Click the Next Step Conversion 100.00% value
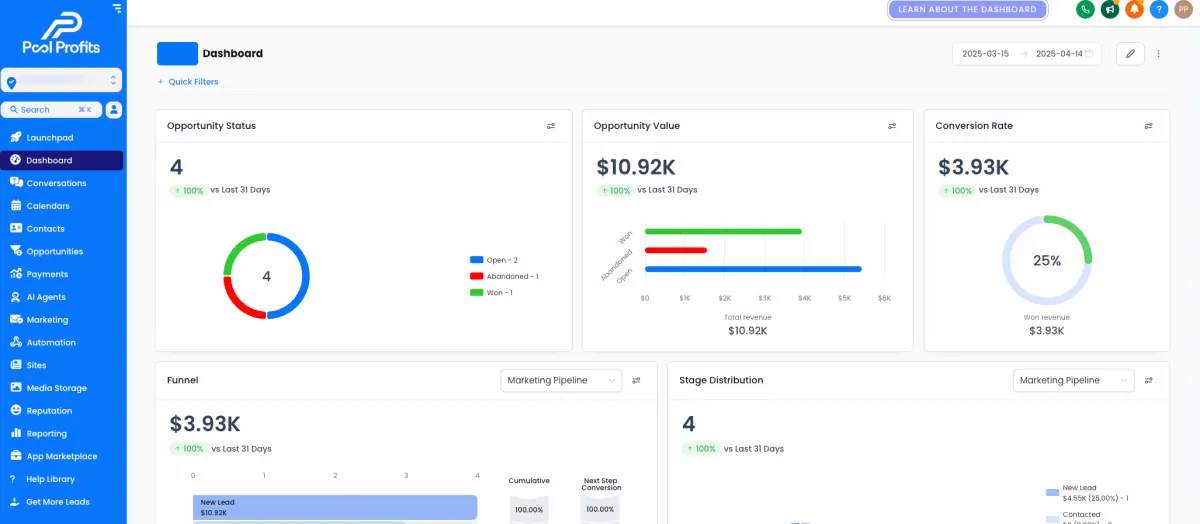Screen dimensions: 1200x524 click(x=600, y=509)
